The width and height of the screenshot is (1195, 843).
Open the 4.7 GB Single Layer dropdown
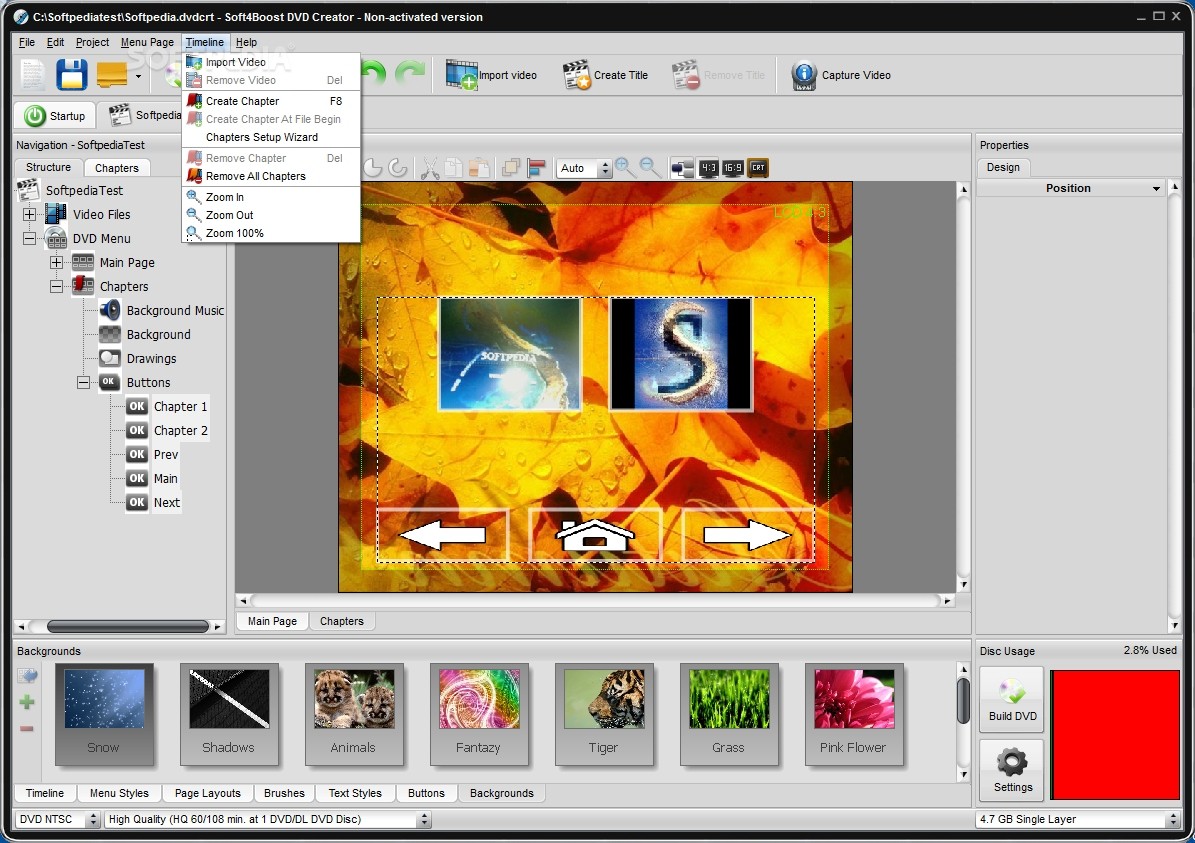click(x=1078, y=819)
